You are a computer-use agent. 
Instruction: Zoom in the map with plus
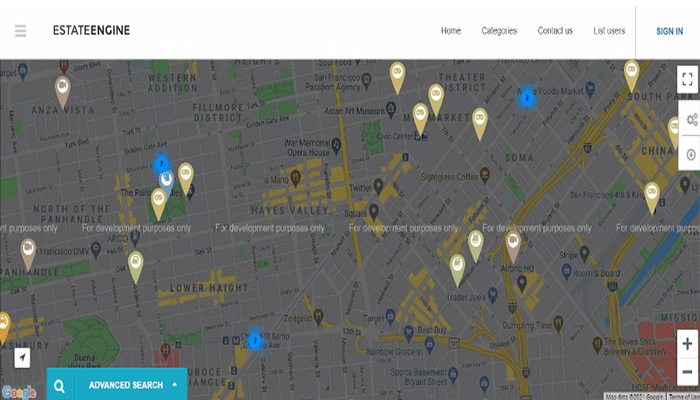click(x=687, y=344)
